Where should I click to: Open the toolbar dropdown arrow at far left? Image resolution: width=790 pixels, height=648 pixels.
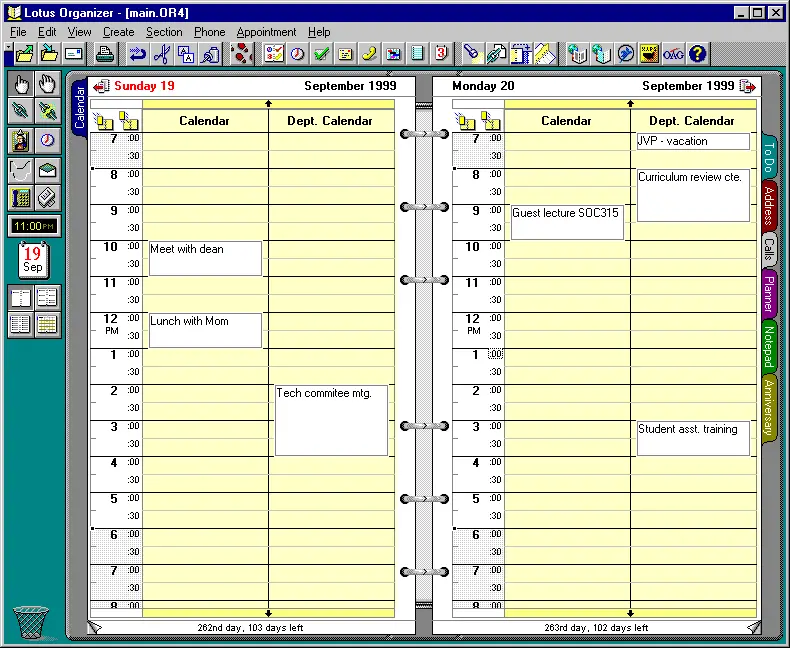tap(8, 46)
